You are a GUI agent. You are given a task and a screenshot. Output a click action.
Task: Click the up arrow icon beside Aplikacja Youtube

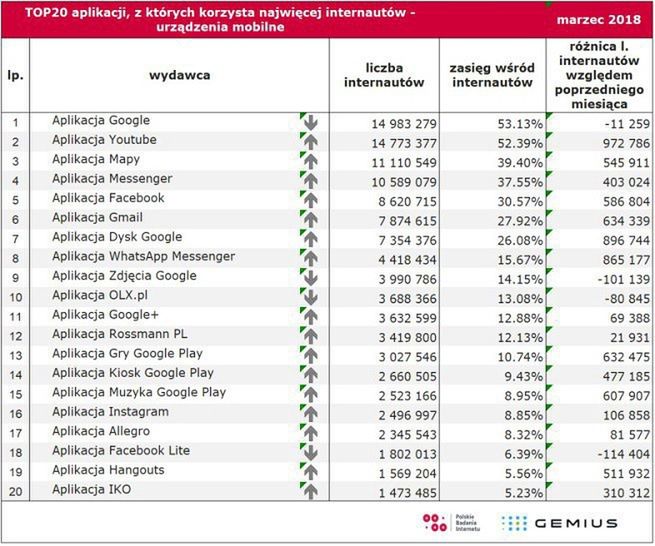pos(310,142)
